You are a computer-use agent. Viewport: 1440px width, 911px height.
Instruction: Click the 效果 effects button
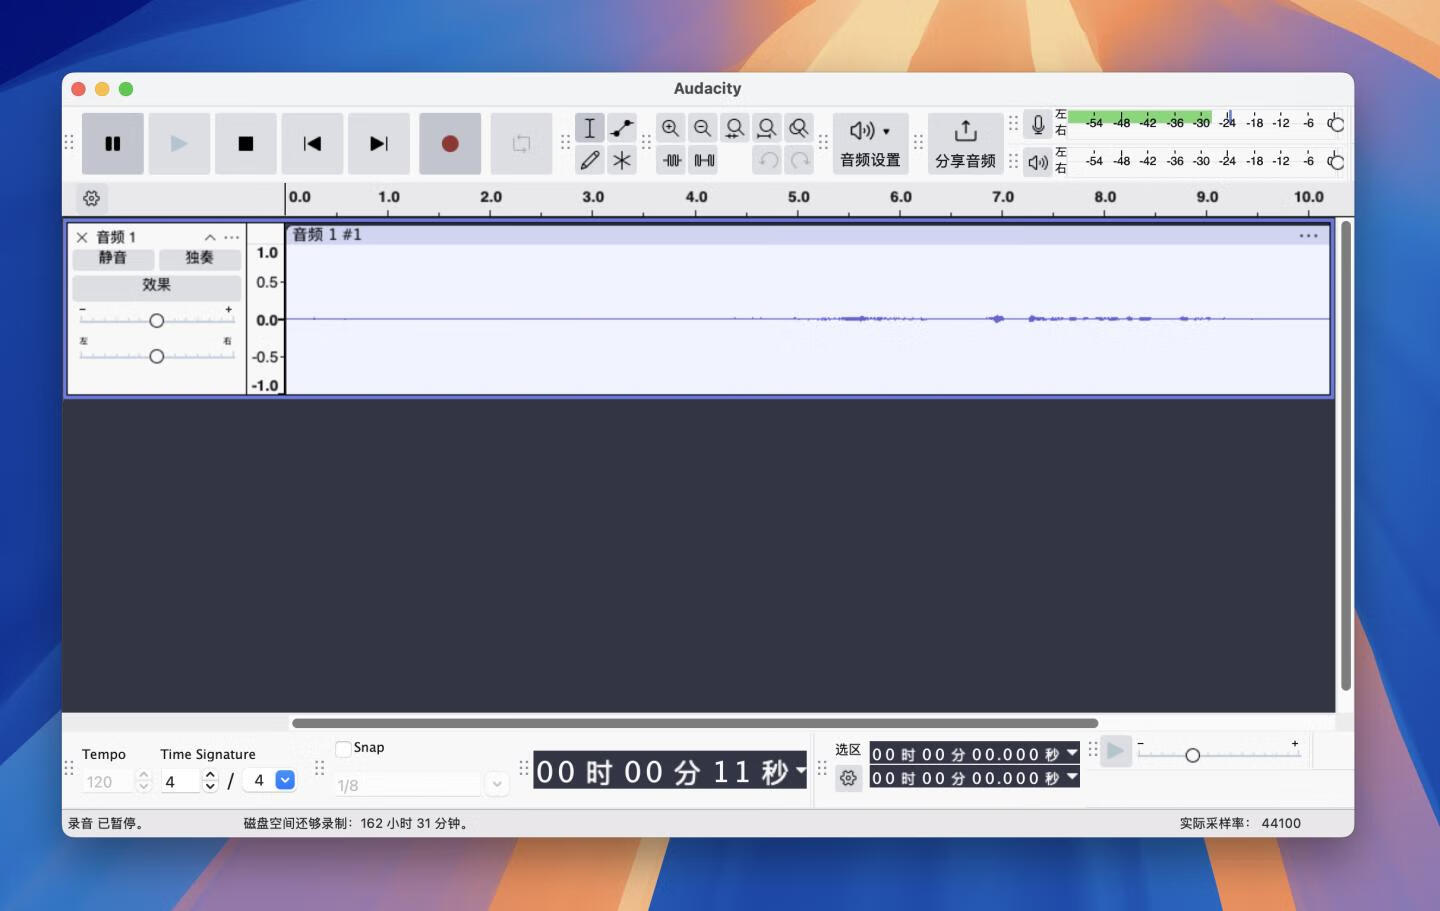point(156,285)
